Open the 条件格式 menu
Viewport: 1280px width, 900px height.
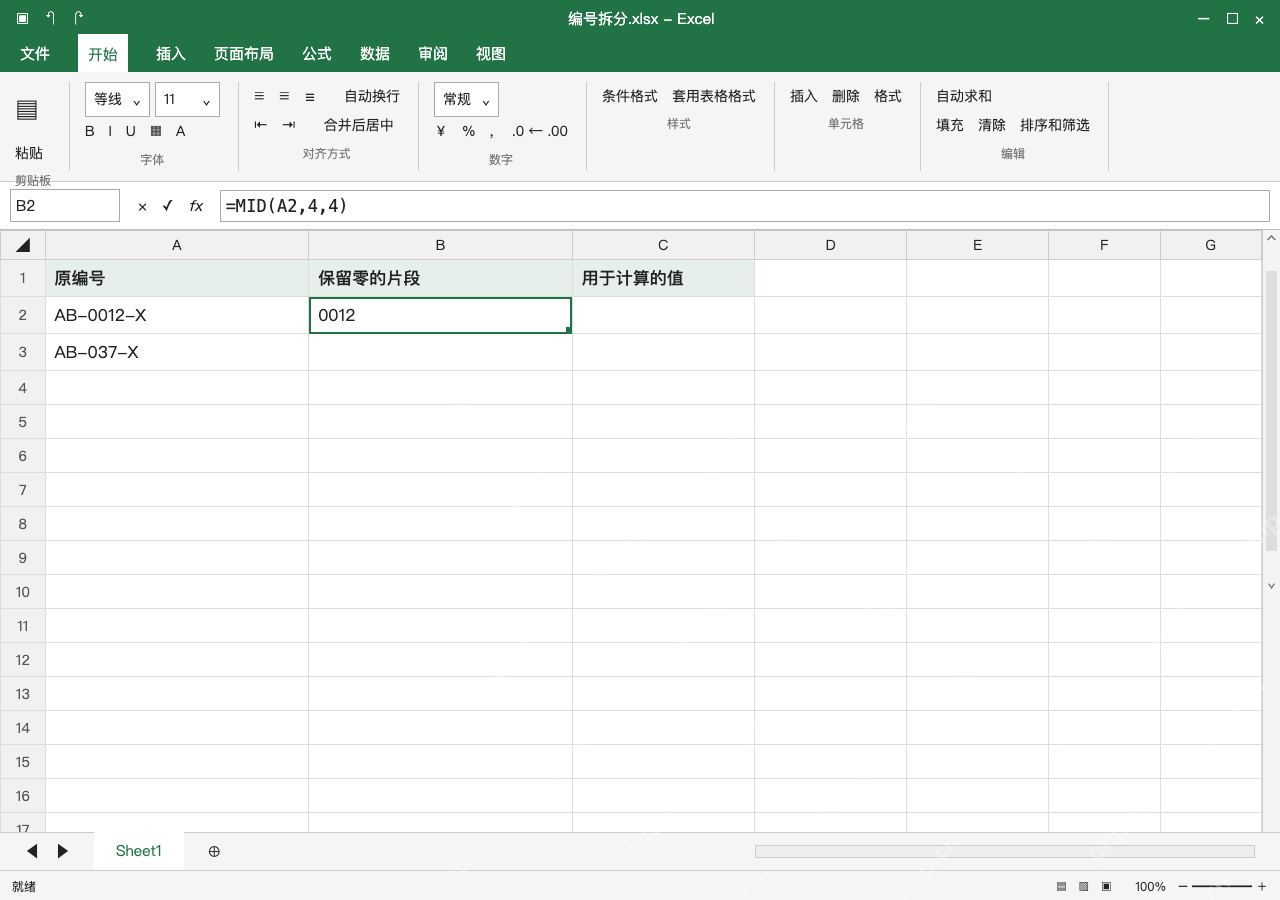point(630,96)
